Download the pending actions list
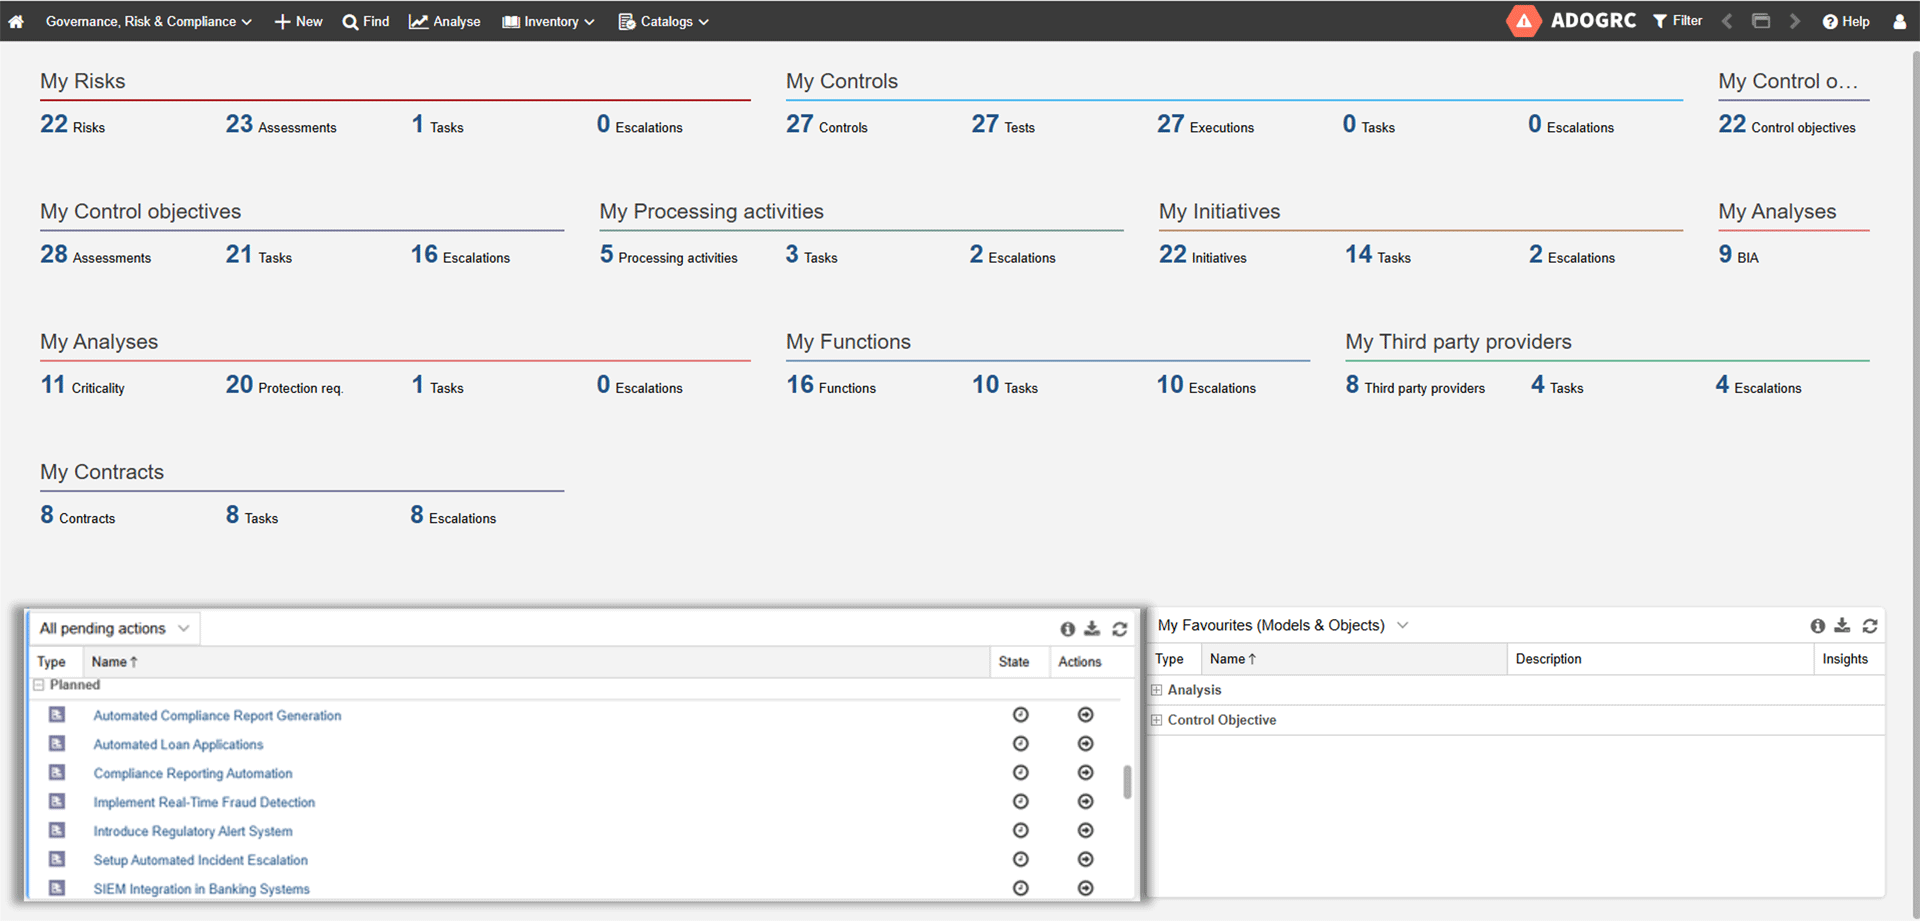1920x921 pixels. tap(1092, 628)
